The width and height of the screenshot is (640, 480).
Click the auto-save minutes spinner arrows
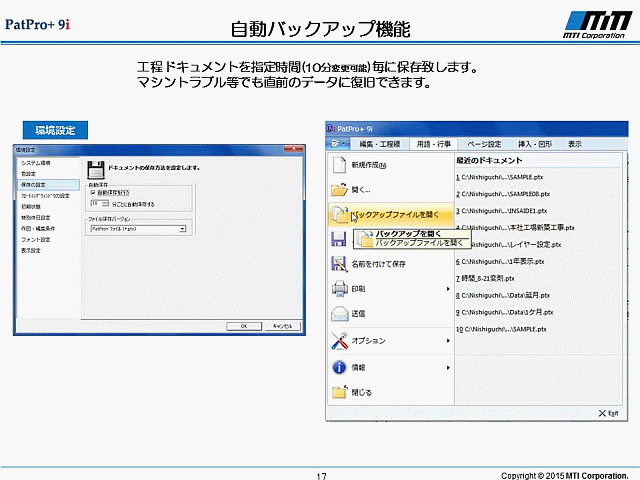pos(105,203)
